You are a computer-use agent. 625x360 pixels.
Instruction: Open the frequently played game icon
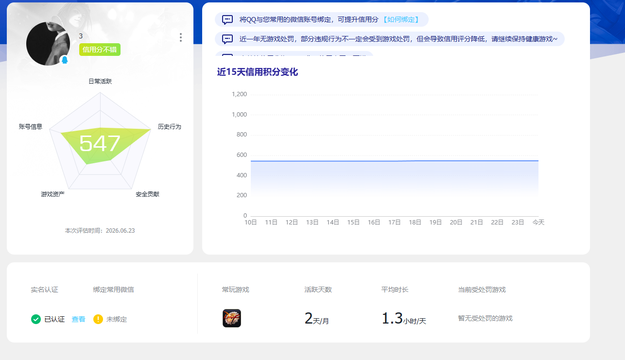(x=232, y=318)
